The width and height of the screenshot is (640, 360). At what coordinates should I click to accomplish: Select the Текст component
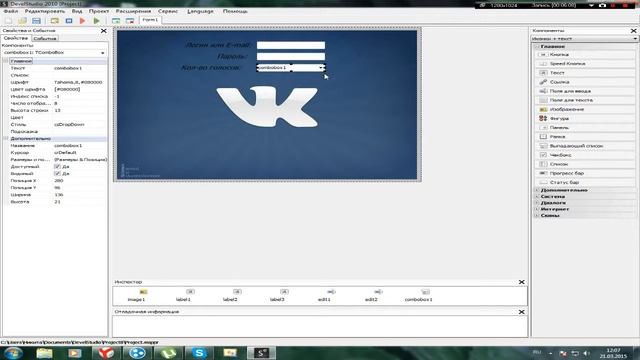585,73
